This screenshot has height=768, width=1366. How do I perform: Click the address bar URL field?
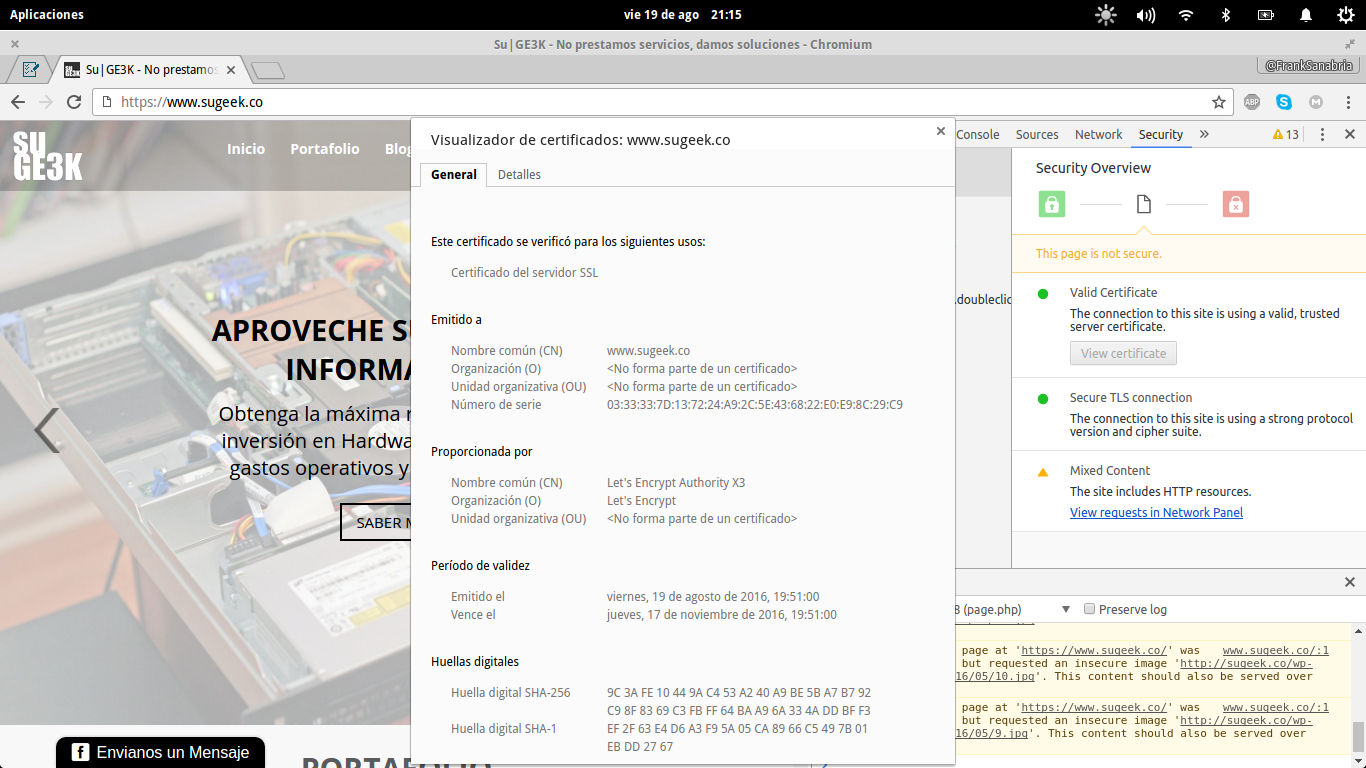coord(650,102)
